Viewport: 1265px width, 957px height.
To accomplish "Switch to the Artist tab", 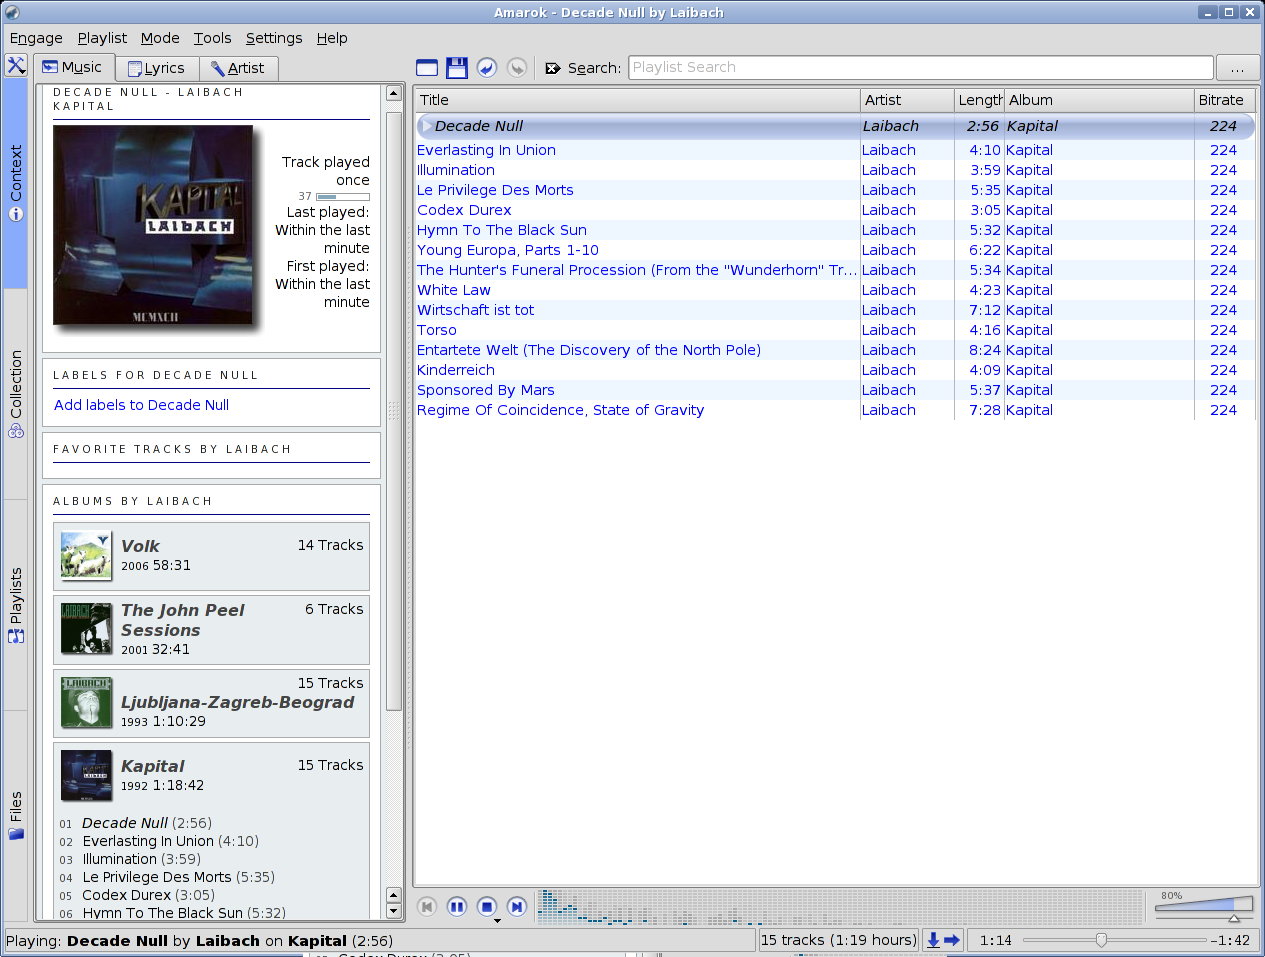I will pyautogui.click(x=238, y=68).
